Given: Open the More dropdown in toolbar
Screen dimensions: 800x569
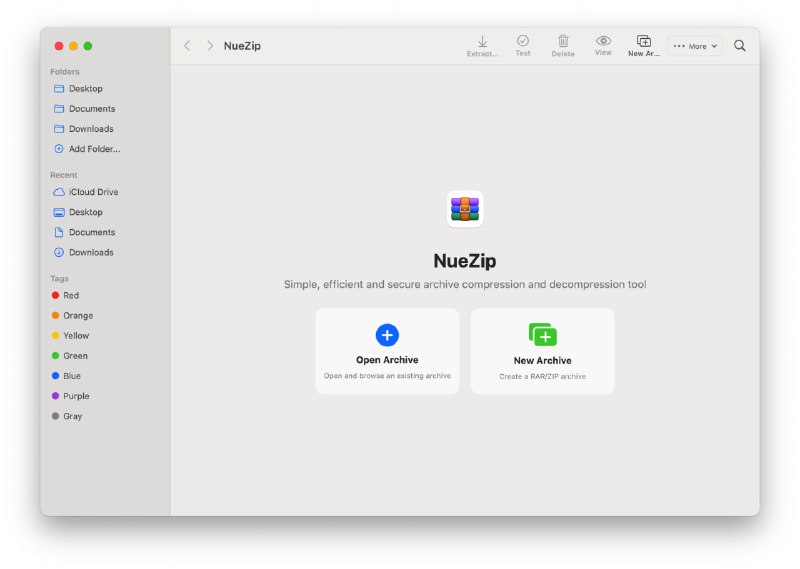Looking at the screenshot, I should click(695, 46).
